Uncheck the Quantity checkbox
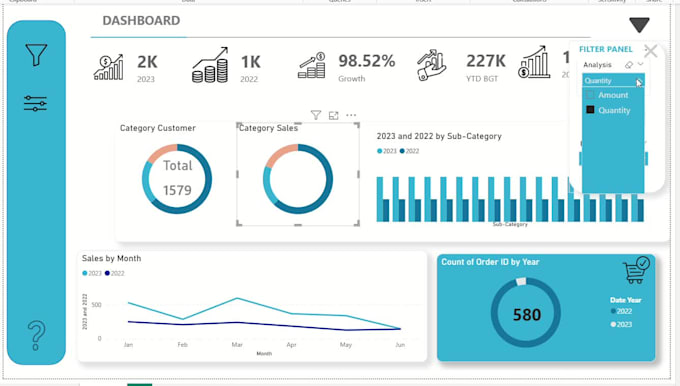680x386 pixels. (590, 110)
